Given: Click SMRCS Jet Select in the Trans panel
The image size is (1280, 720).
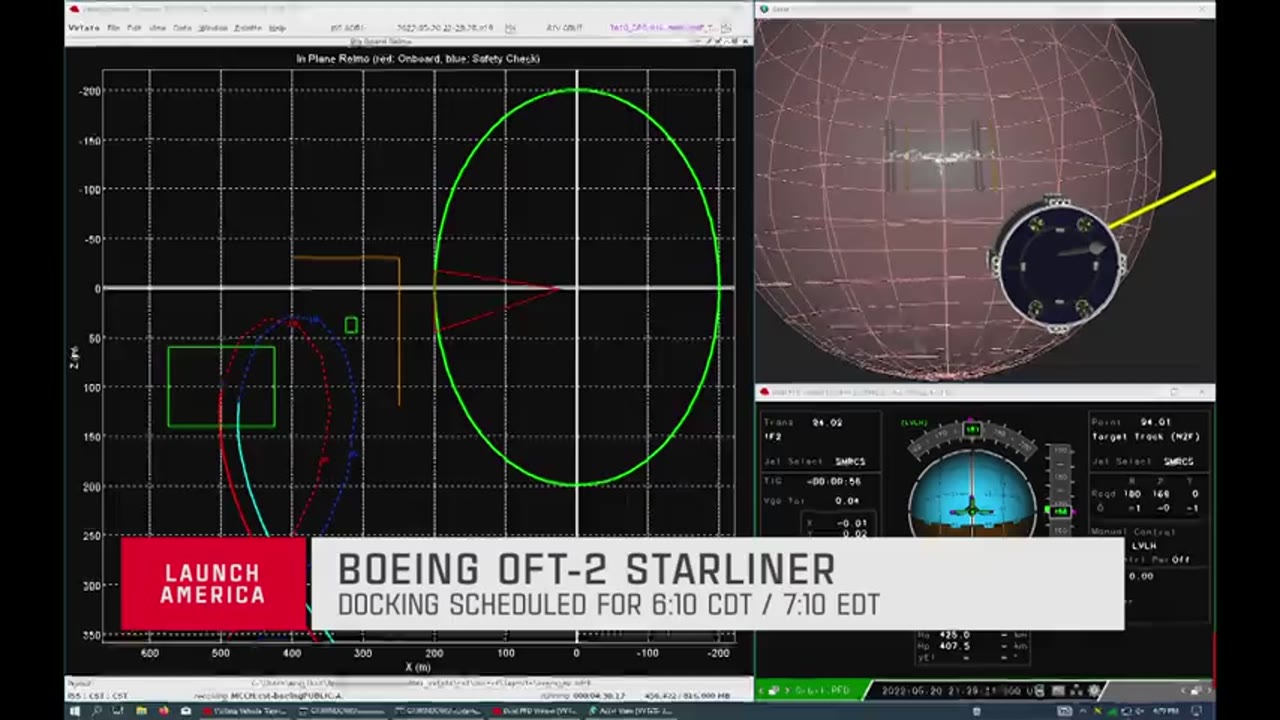Looking at the screenshot, I should click(x=850, y=462).
